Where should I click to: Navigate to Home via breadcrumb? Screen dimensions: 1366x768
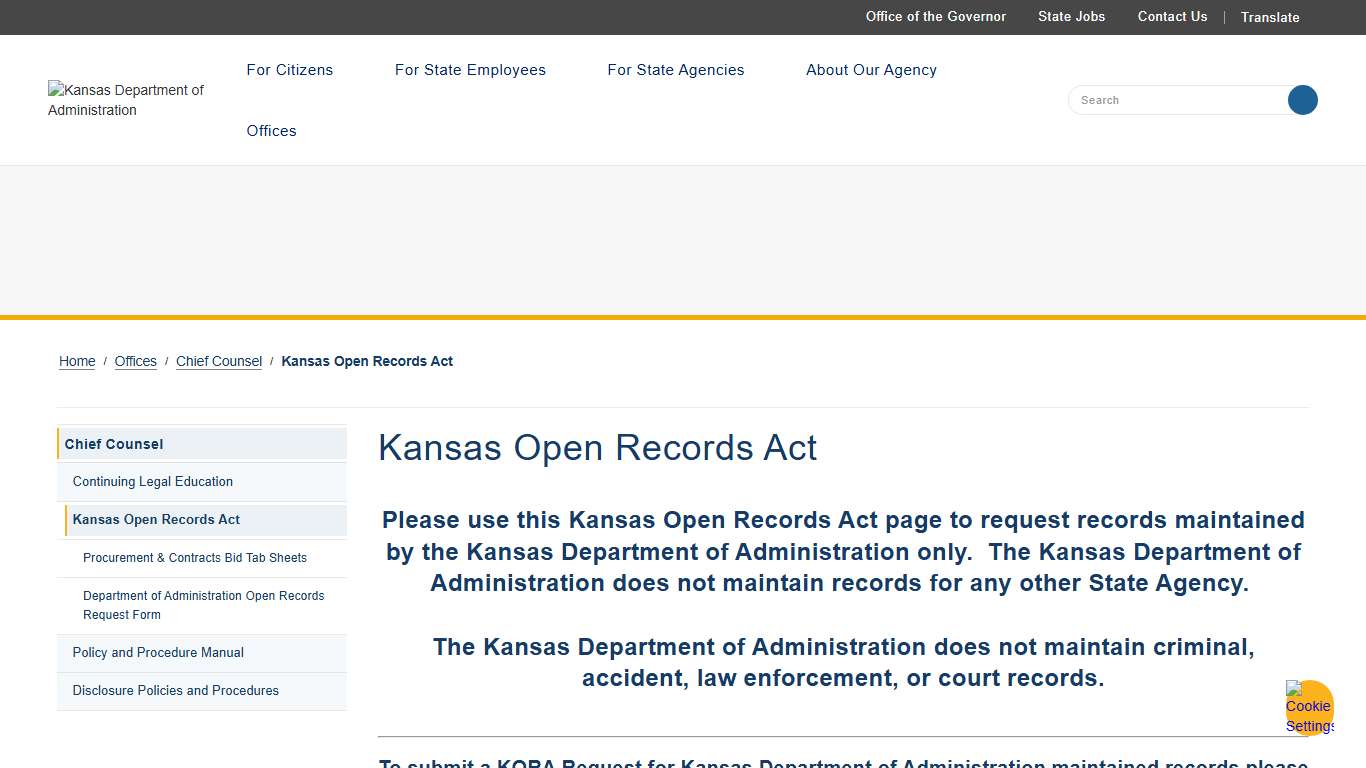[x=76, y=361]
